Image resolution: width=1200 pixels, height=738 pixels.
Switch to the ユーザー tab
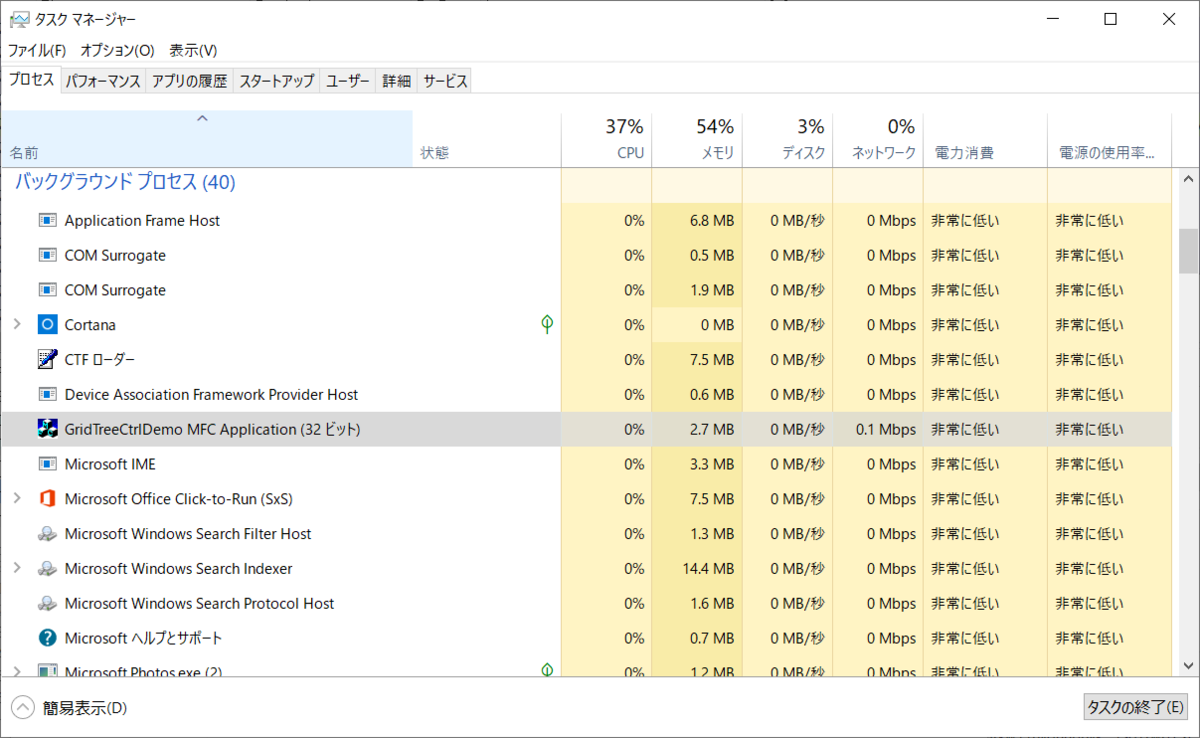point(348,82)
